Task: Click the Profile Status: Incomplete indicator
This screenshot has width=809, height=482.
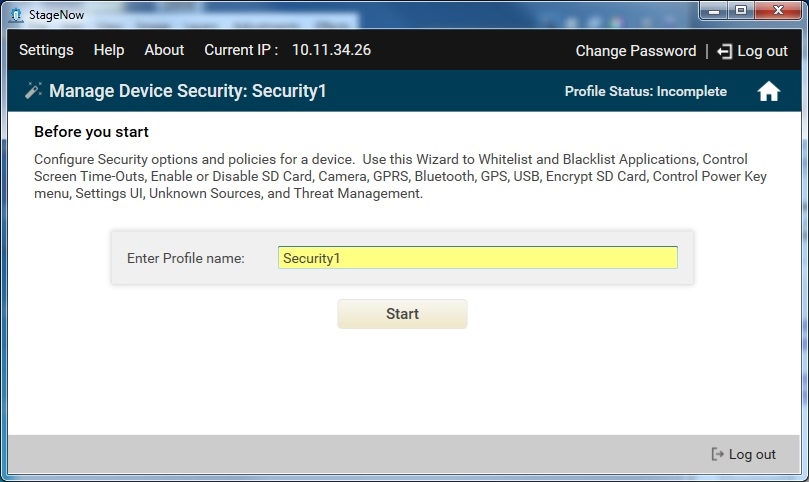Action: pos(645,92)
